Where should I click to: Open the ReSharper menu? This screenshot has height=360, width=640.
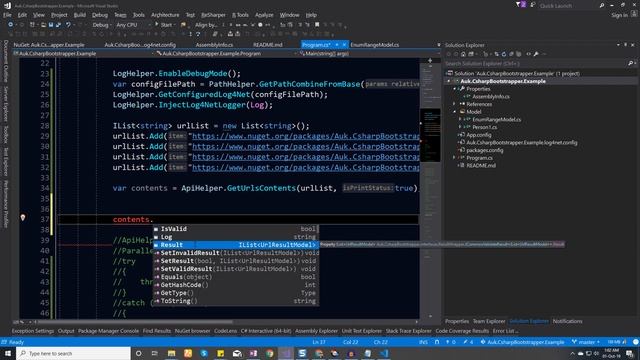213,15
